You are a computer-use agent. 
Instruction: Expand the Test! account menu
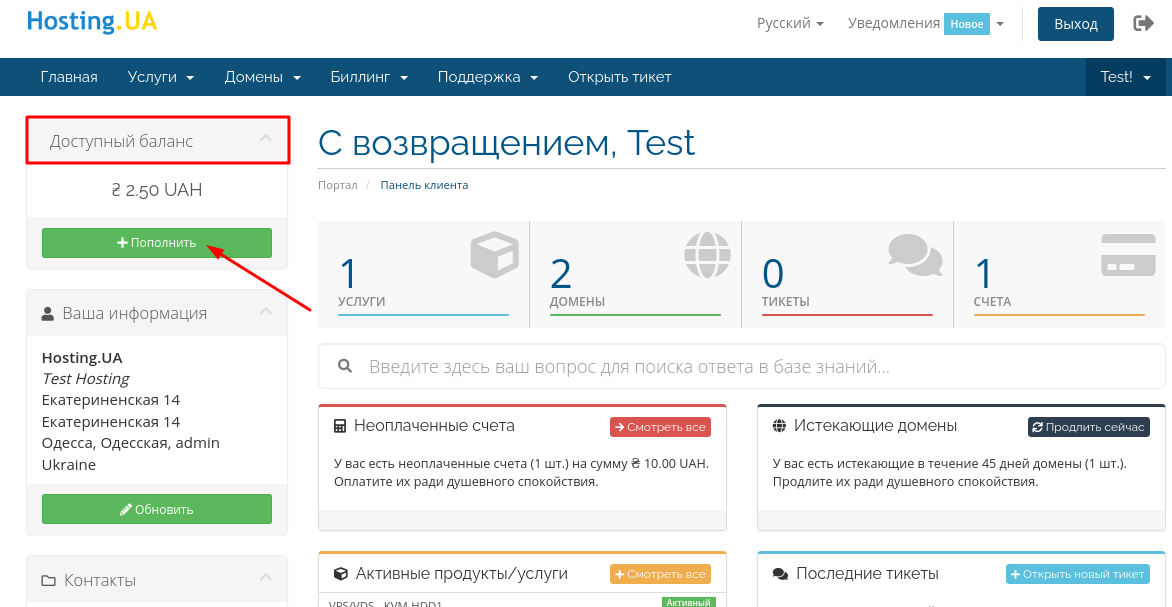click(x=1125, y=77)
